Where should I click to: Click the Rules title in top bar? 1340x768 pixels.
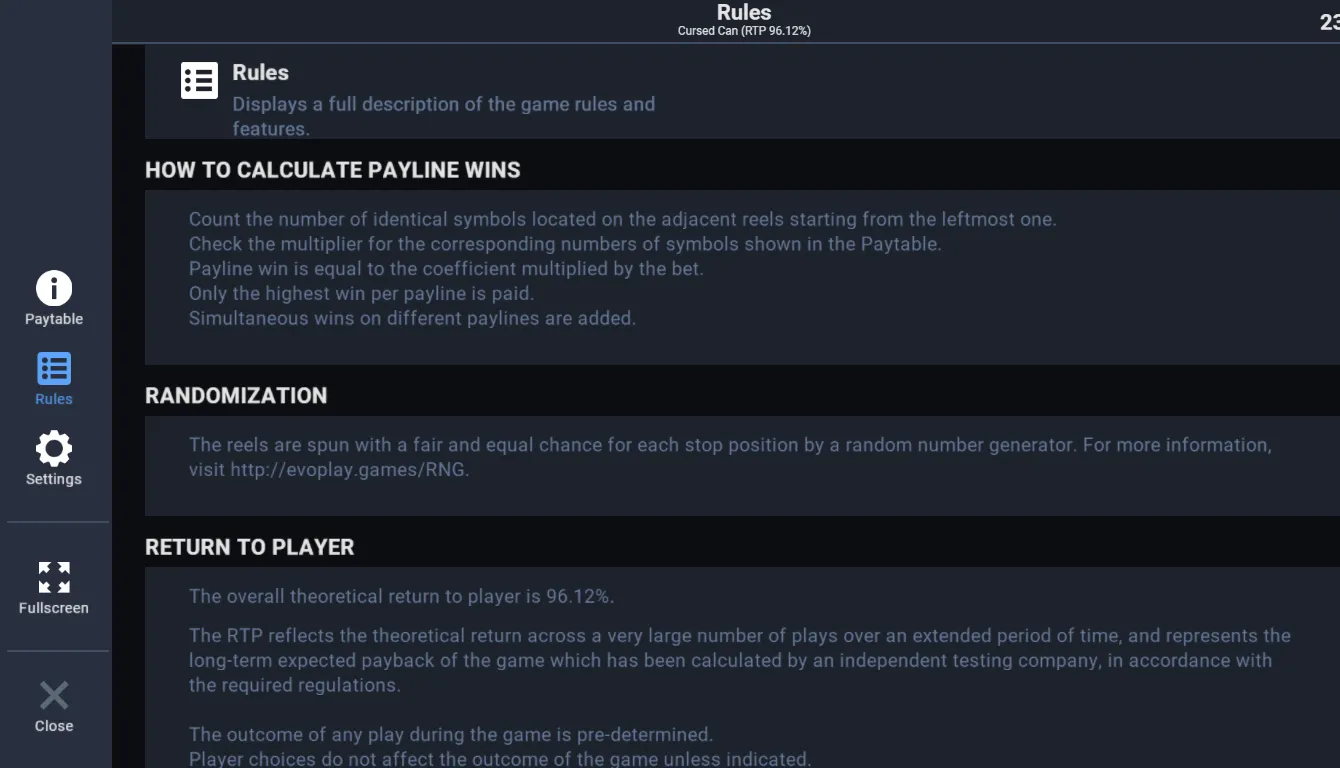tap(744, 12)
